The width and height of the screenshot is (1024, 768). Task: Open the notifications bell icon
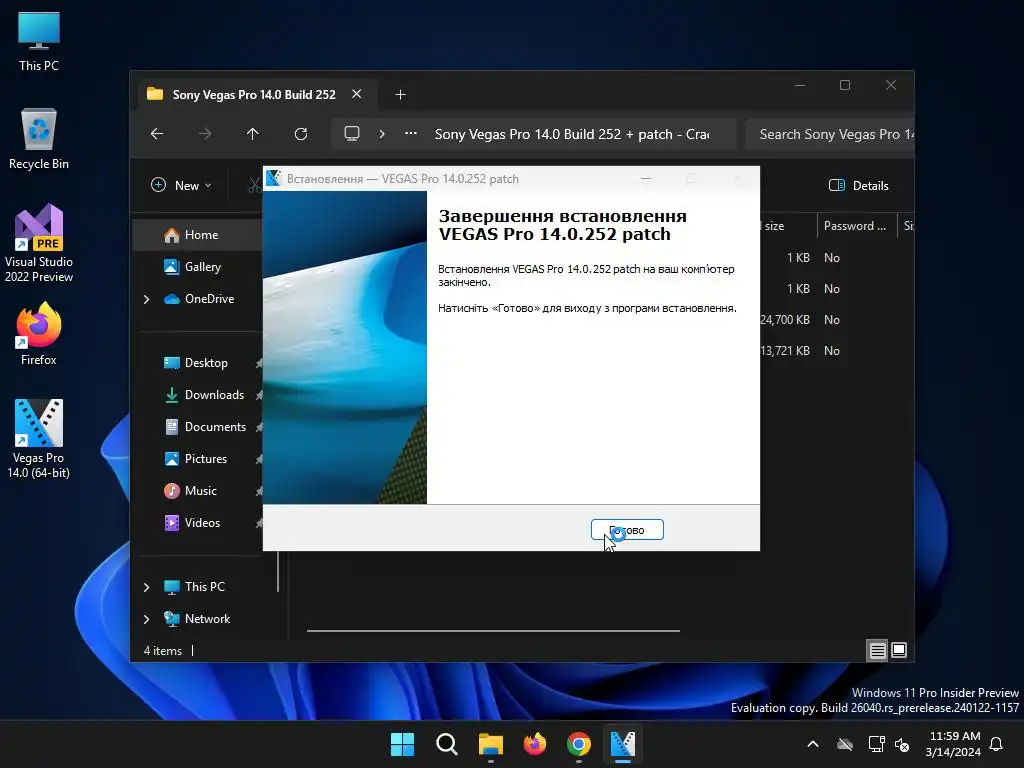click(997, 744)
